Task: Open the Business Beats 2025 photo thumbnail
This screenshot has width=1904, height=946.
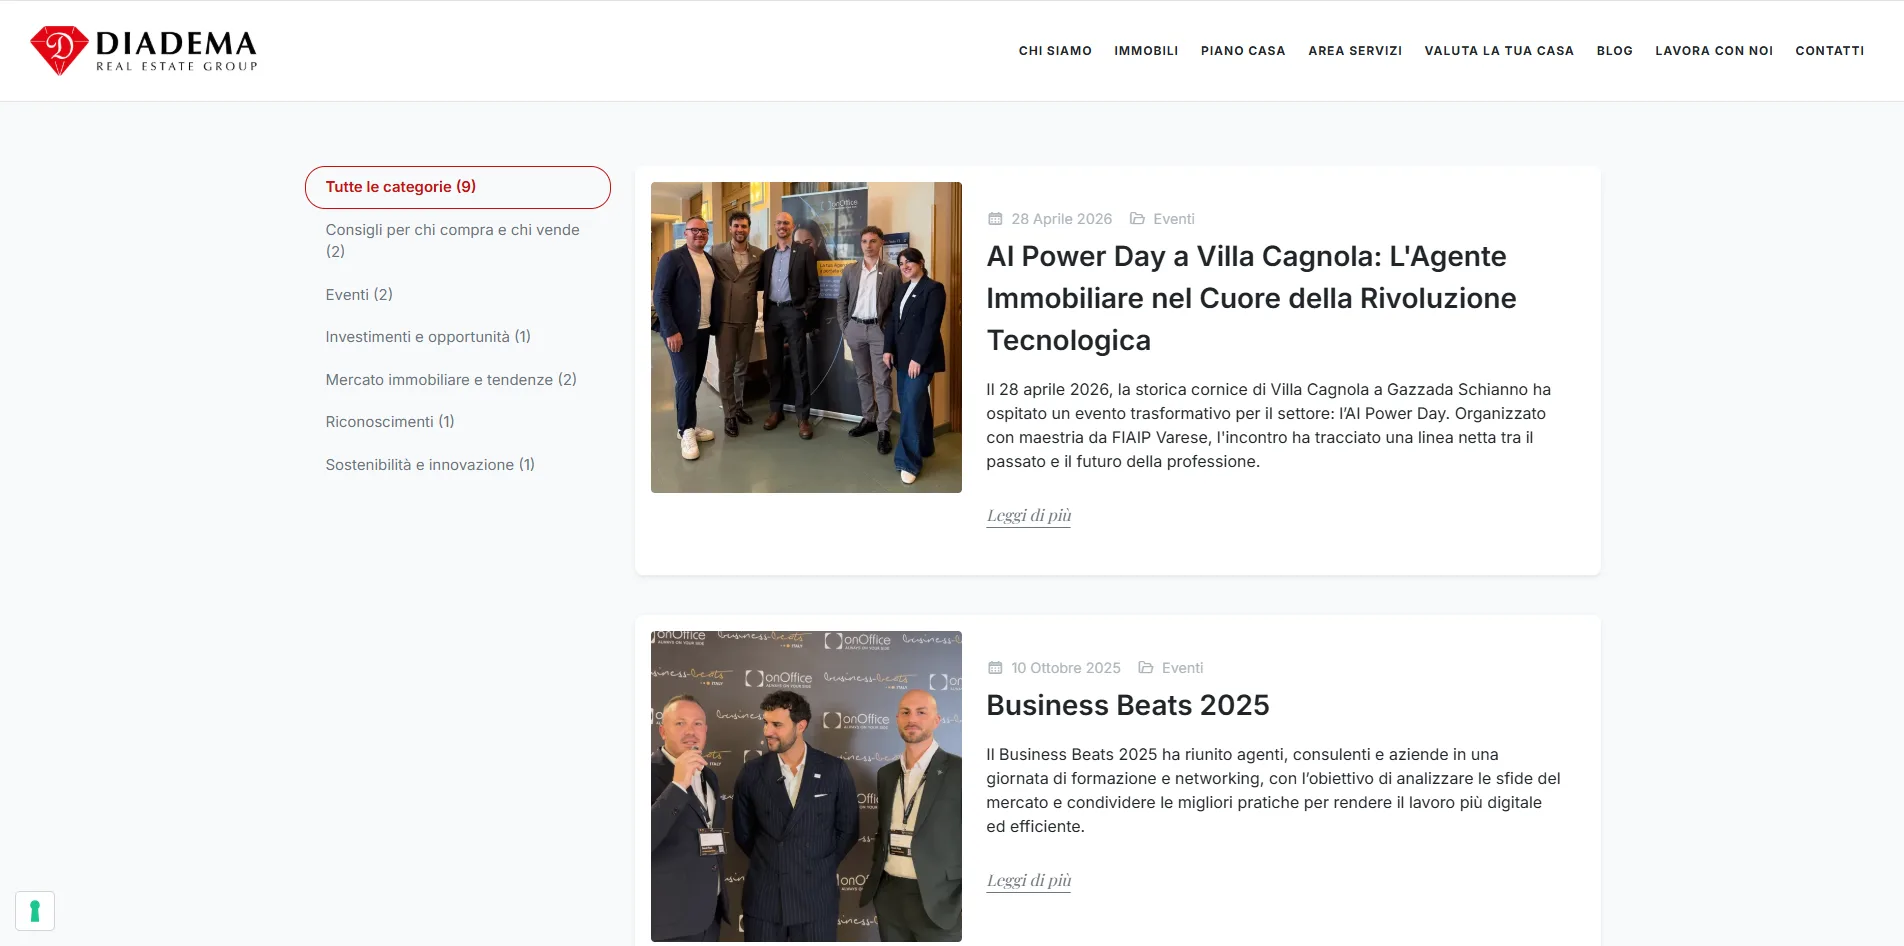Action: point(806,786)
